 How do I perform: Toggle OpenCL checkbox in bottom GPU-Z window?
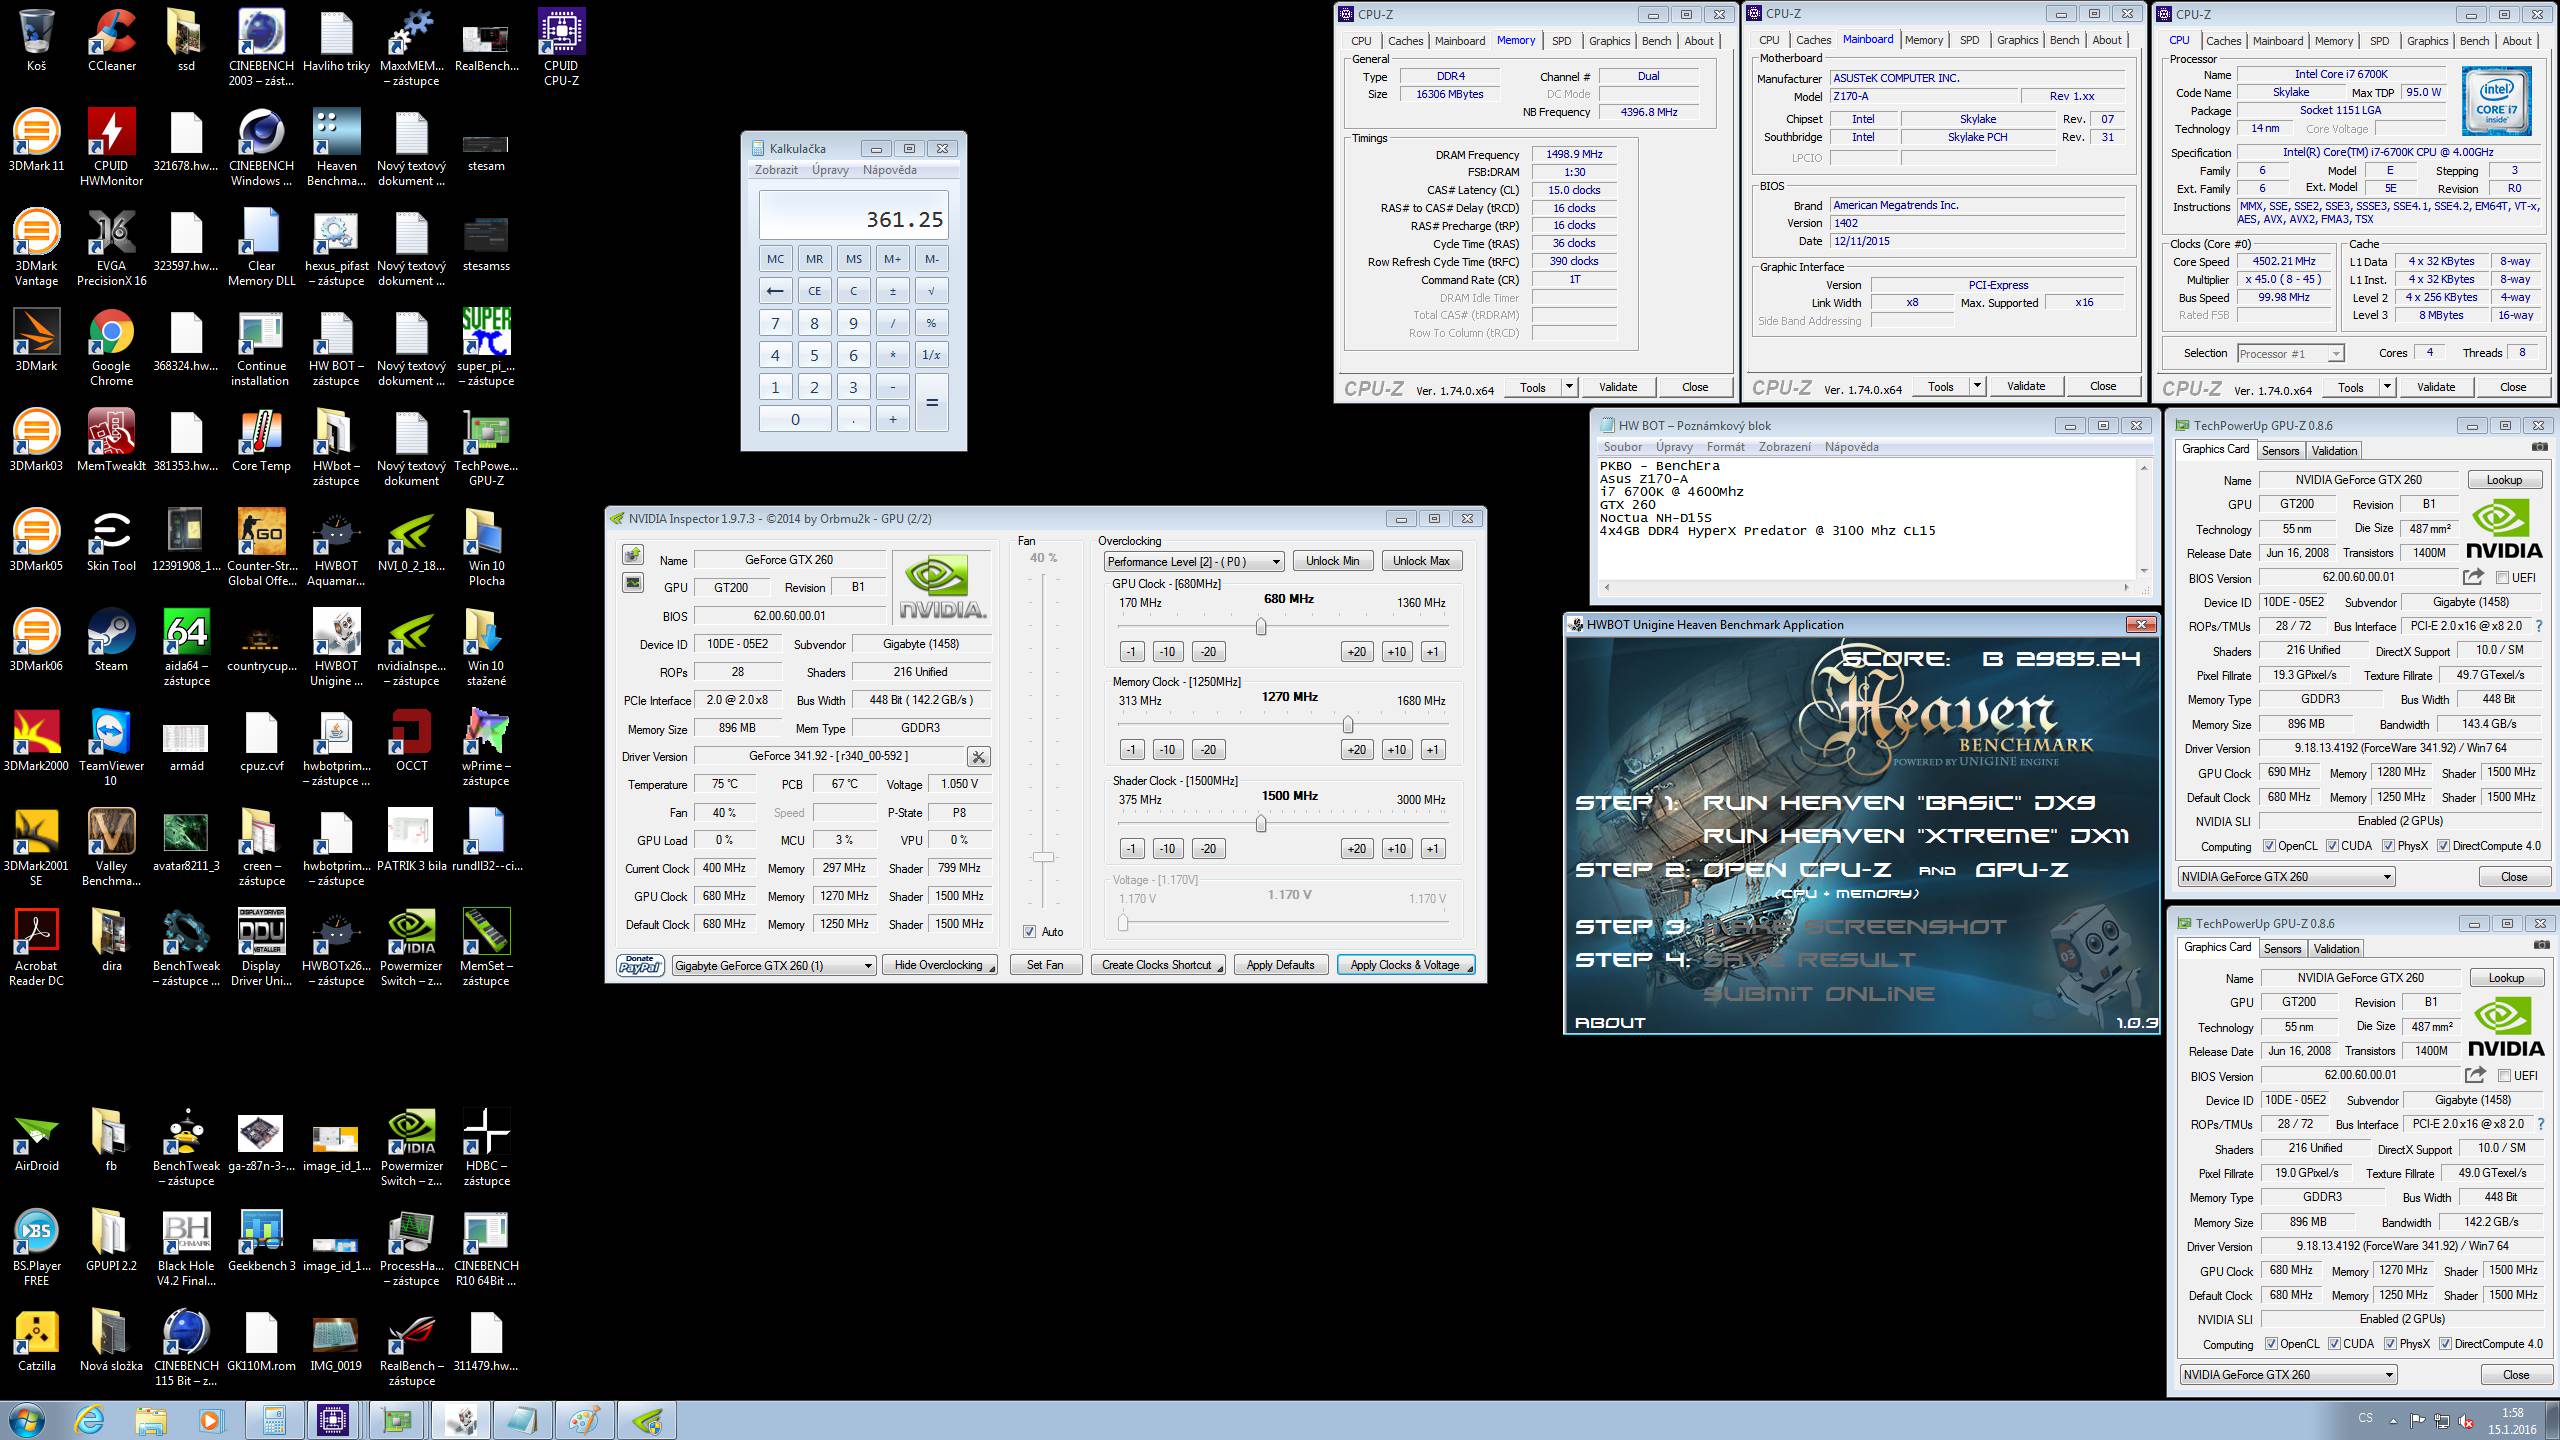point(2270,1344)
